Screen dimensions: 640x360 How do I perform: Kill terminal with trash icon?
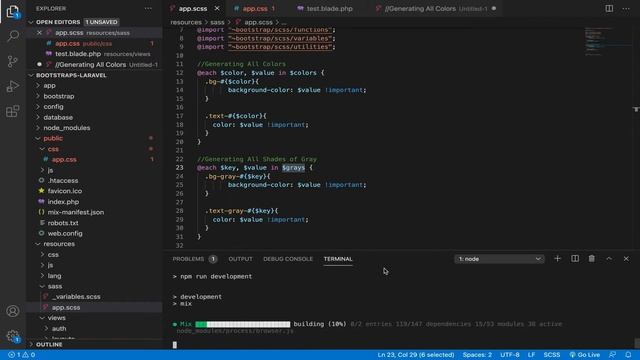[591, 259]
